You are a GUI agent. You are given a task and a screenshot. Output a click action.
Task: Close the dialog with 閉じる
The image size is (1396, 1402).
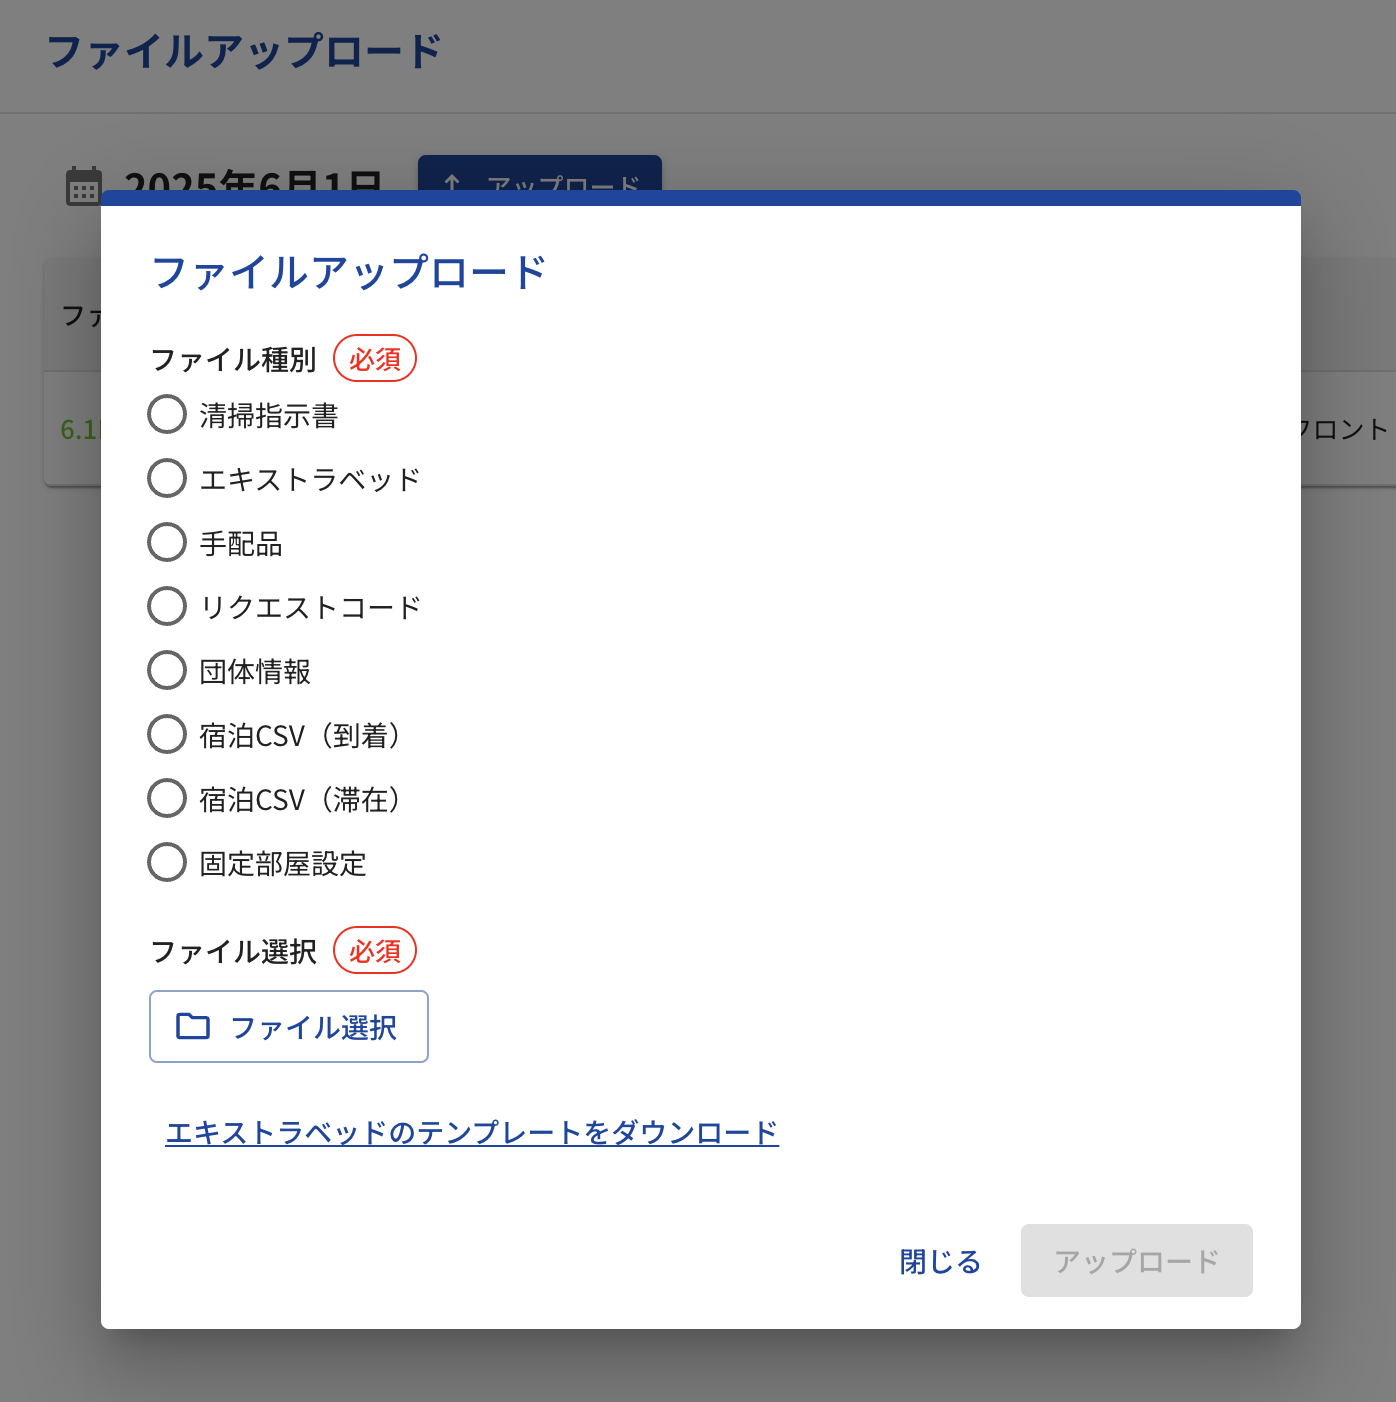(x=940, y=1261)
